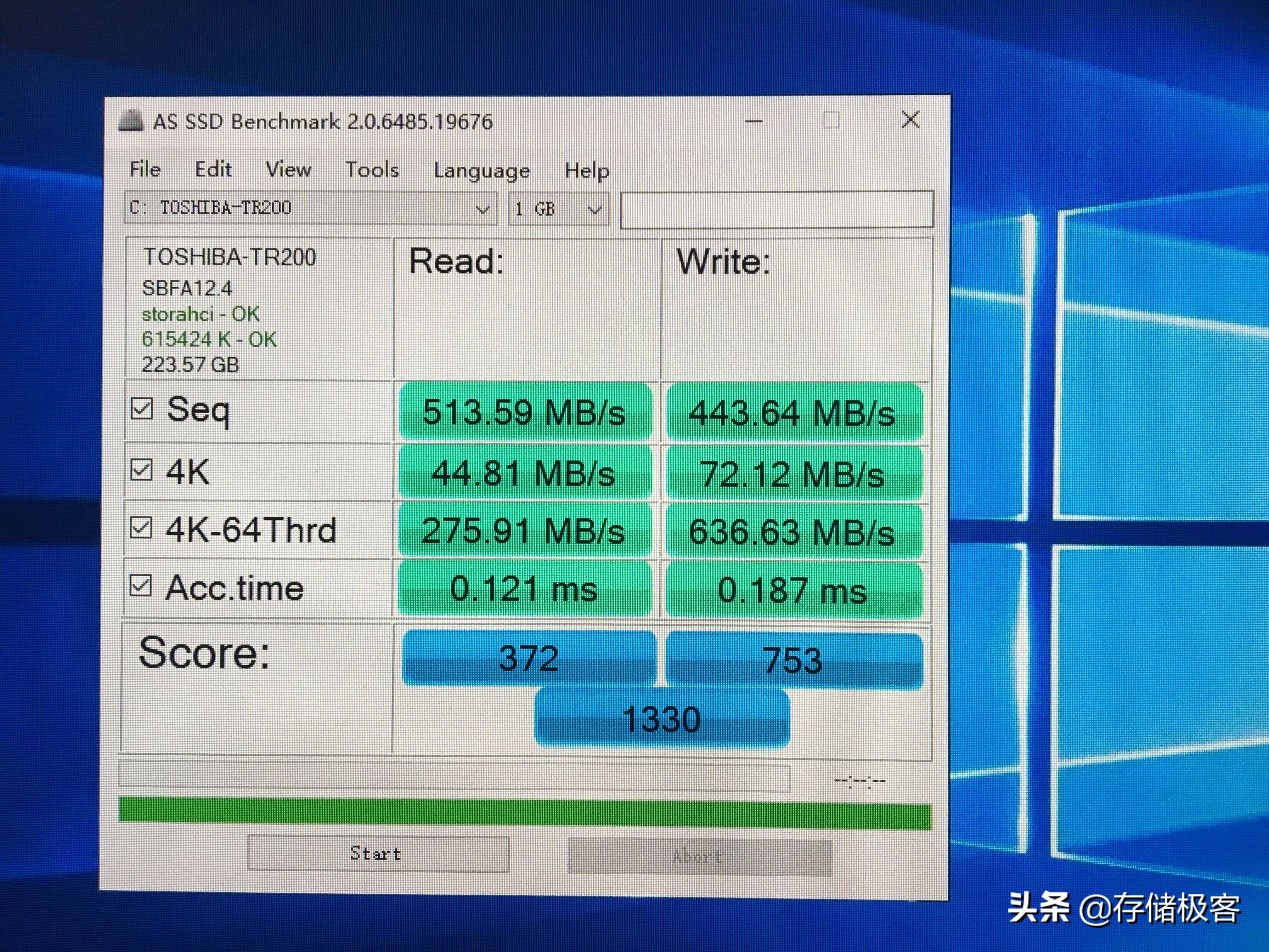The height and width of the screenshot is (952, 1269).
Task: Click the AS SSD icon in title bar
Action: (x=130, y=120)
